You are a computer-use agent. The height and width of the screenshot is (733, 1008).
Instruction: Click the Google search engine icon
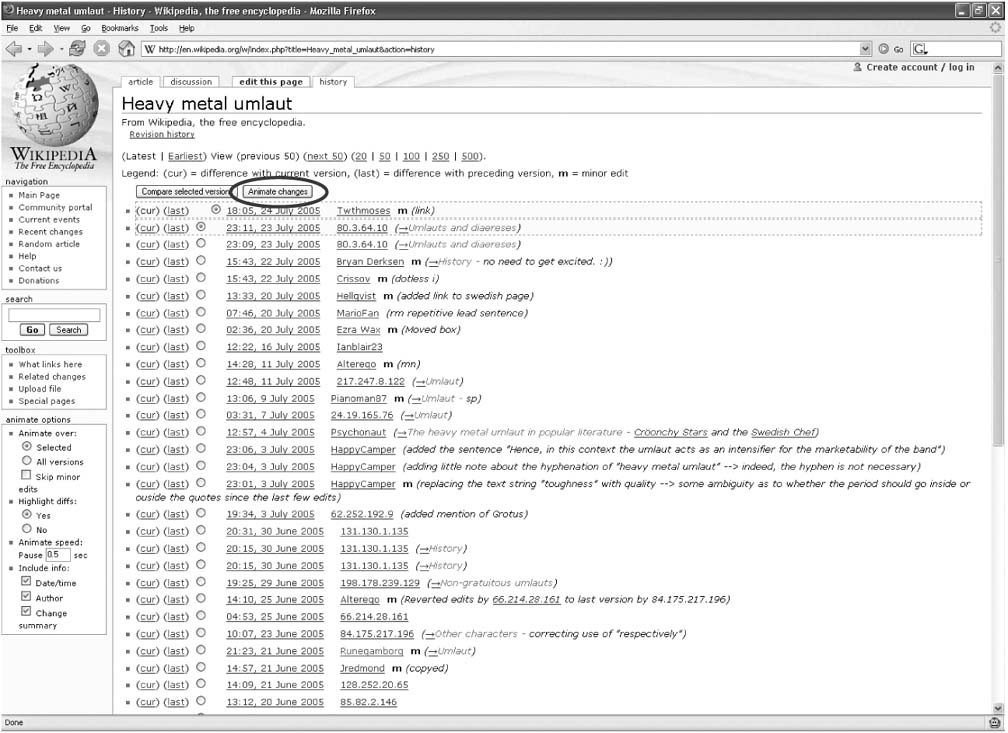pos(920,48)
